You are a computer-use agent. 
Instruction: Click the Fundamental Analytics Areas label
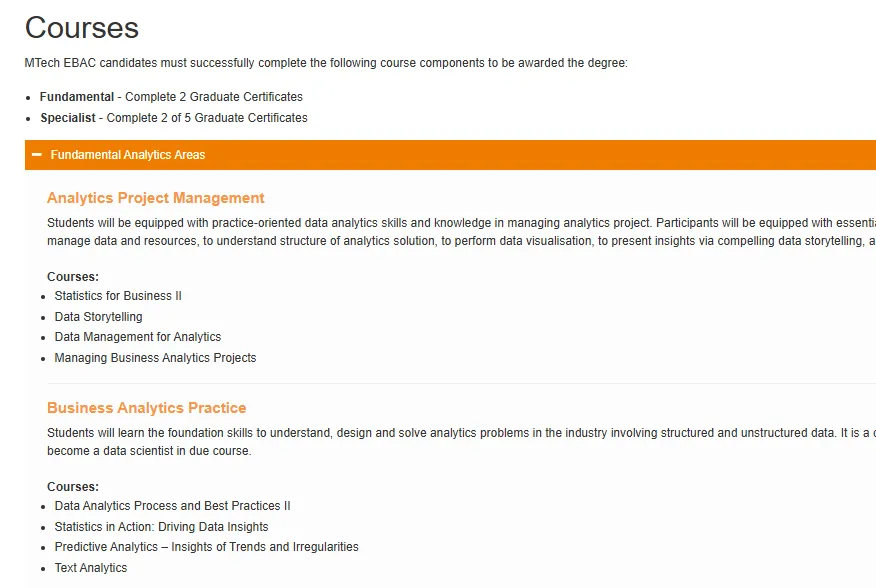128,155
